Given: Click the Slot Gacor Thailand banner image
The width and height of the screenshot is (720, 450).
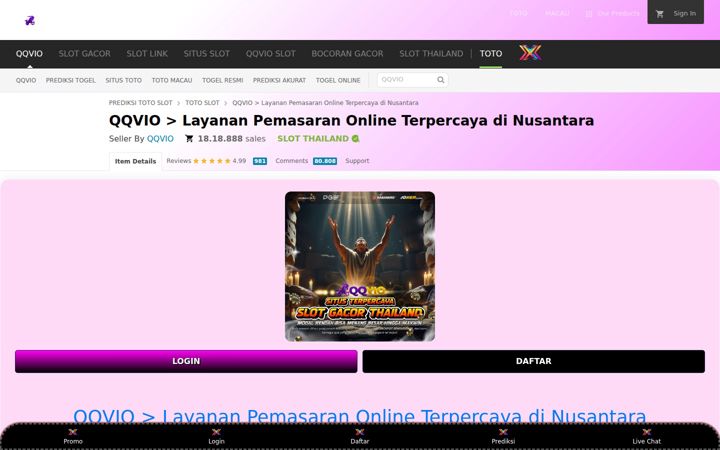Looking at the screenshot, I should pos(360,266).
